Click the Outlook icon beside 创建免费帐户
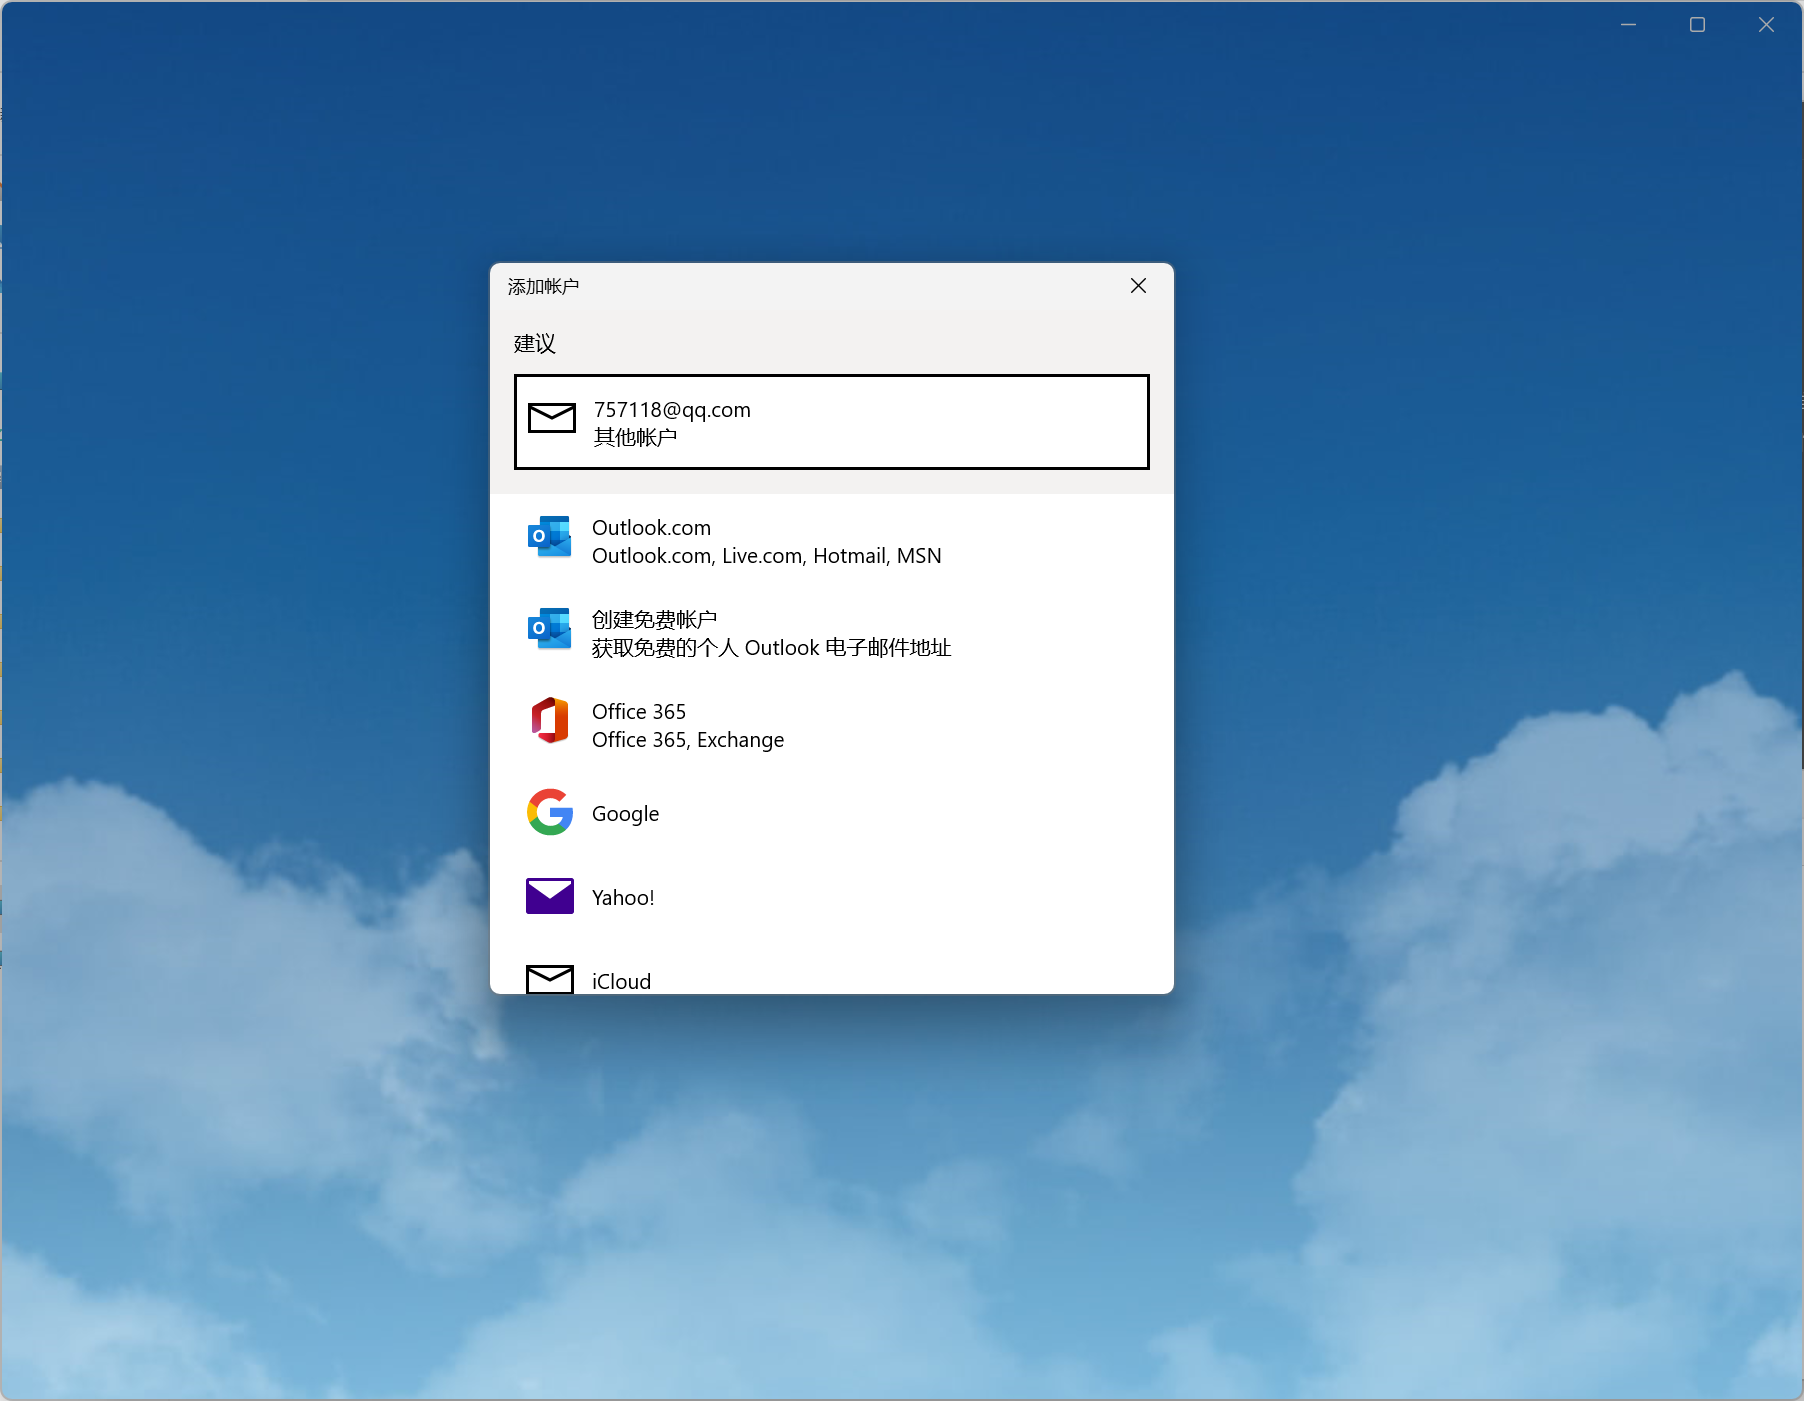The height and width of the screenshot is (1401, 1804). point(549,629)
